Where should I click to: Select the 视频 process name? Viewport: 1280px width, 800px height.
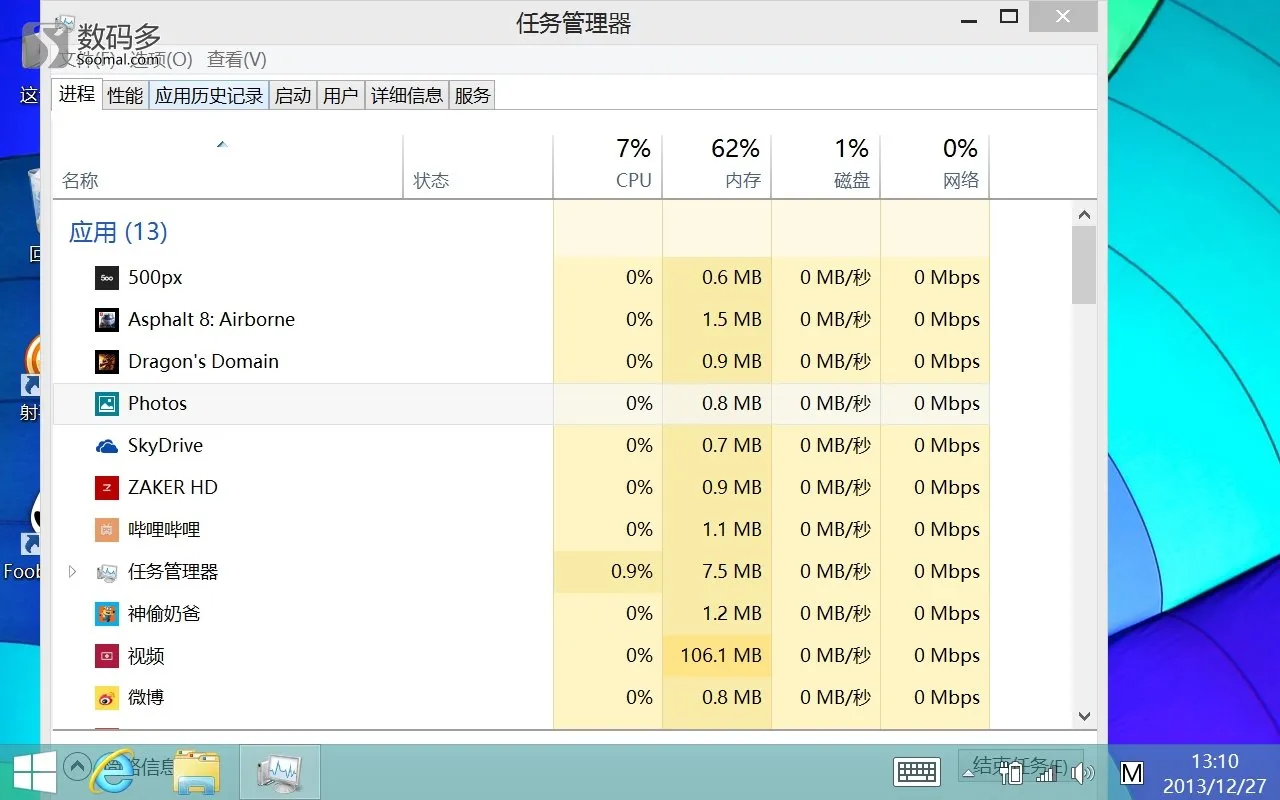[x=146, y=656]
